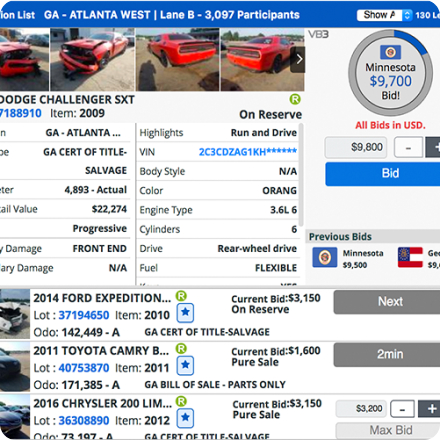Image resolution: width=440 pixels, height=440 pixels.
Task: Click the 2014 FORD EXPEDITION title
Action: tap(102, 298)
